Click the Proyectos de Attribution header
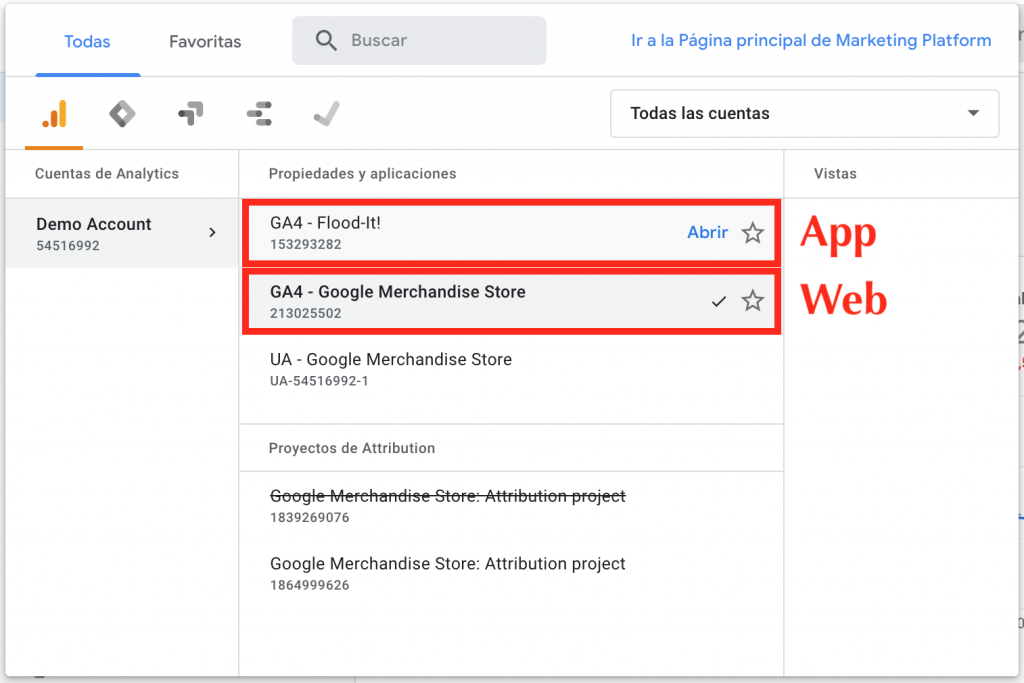 (x=352, y=448)
